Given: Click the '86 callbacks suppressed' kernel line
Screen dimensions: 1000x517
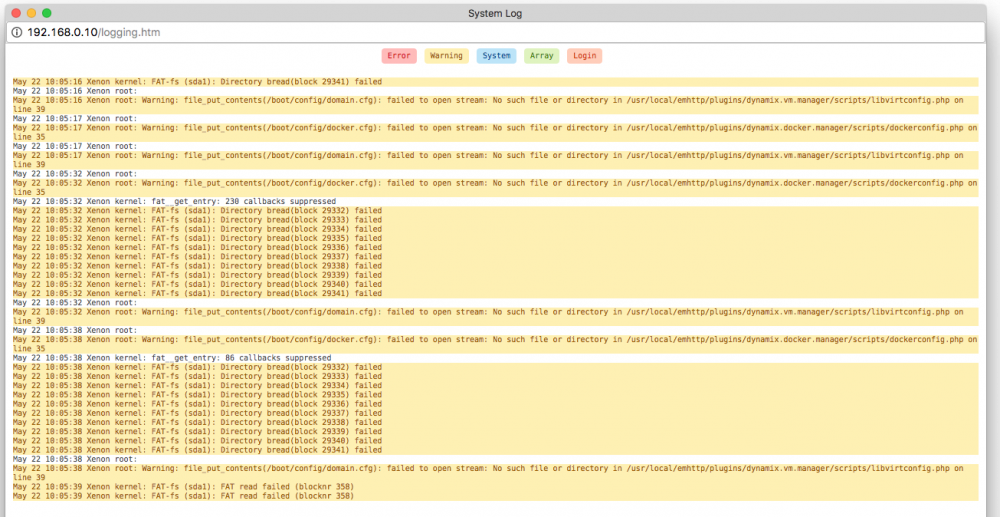Looking at the screenshot, I should (495, 358).
